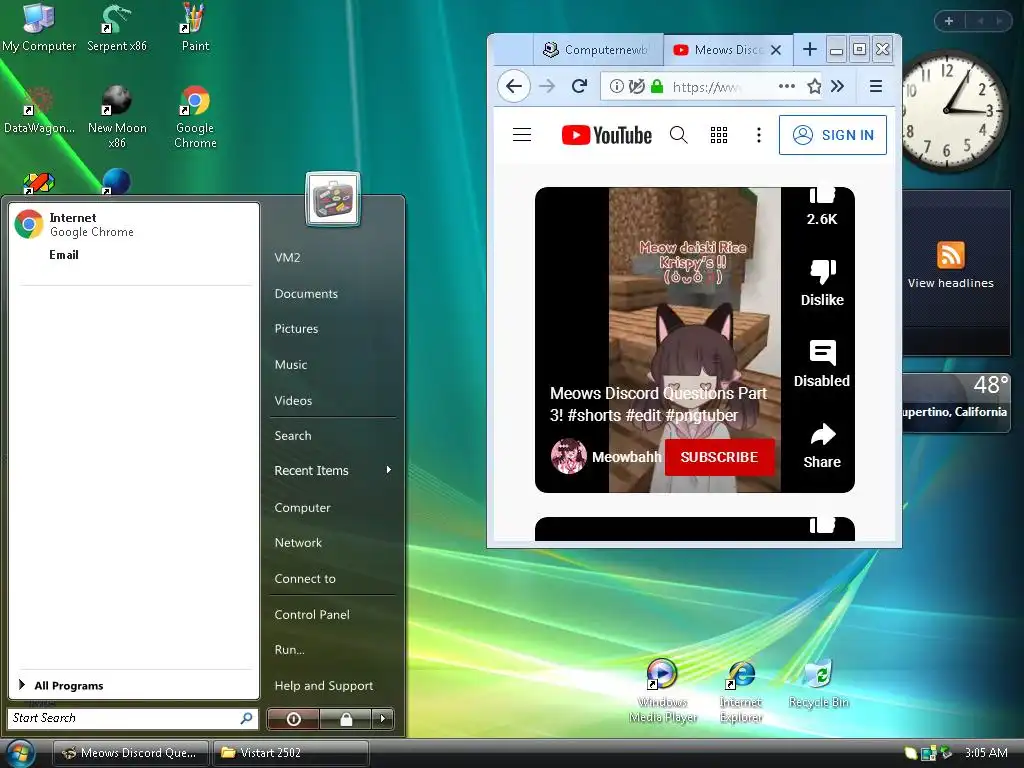Open Videos from Start menu
The height and width of the screenshot is (768, 1024).
(x=293, y=400)
